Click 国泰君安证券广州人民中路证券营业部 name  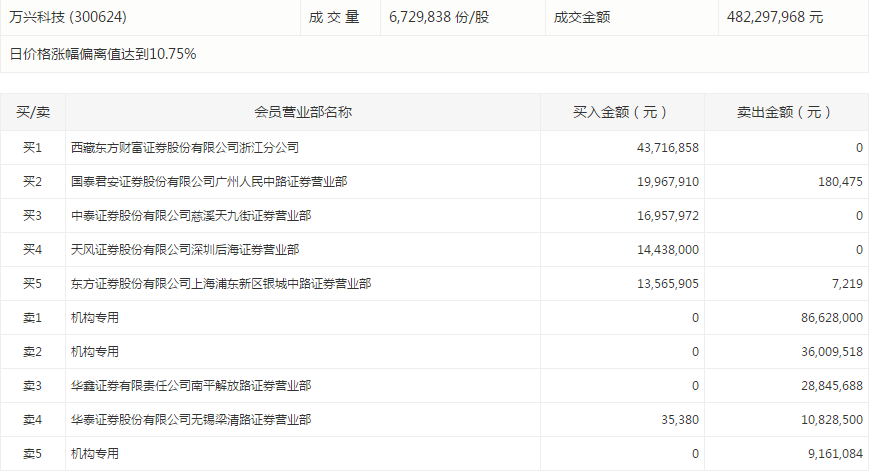(209, 182)
